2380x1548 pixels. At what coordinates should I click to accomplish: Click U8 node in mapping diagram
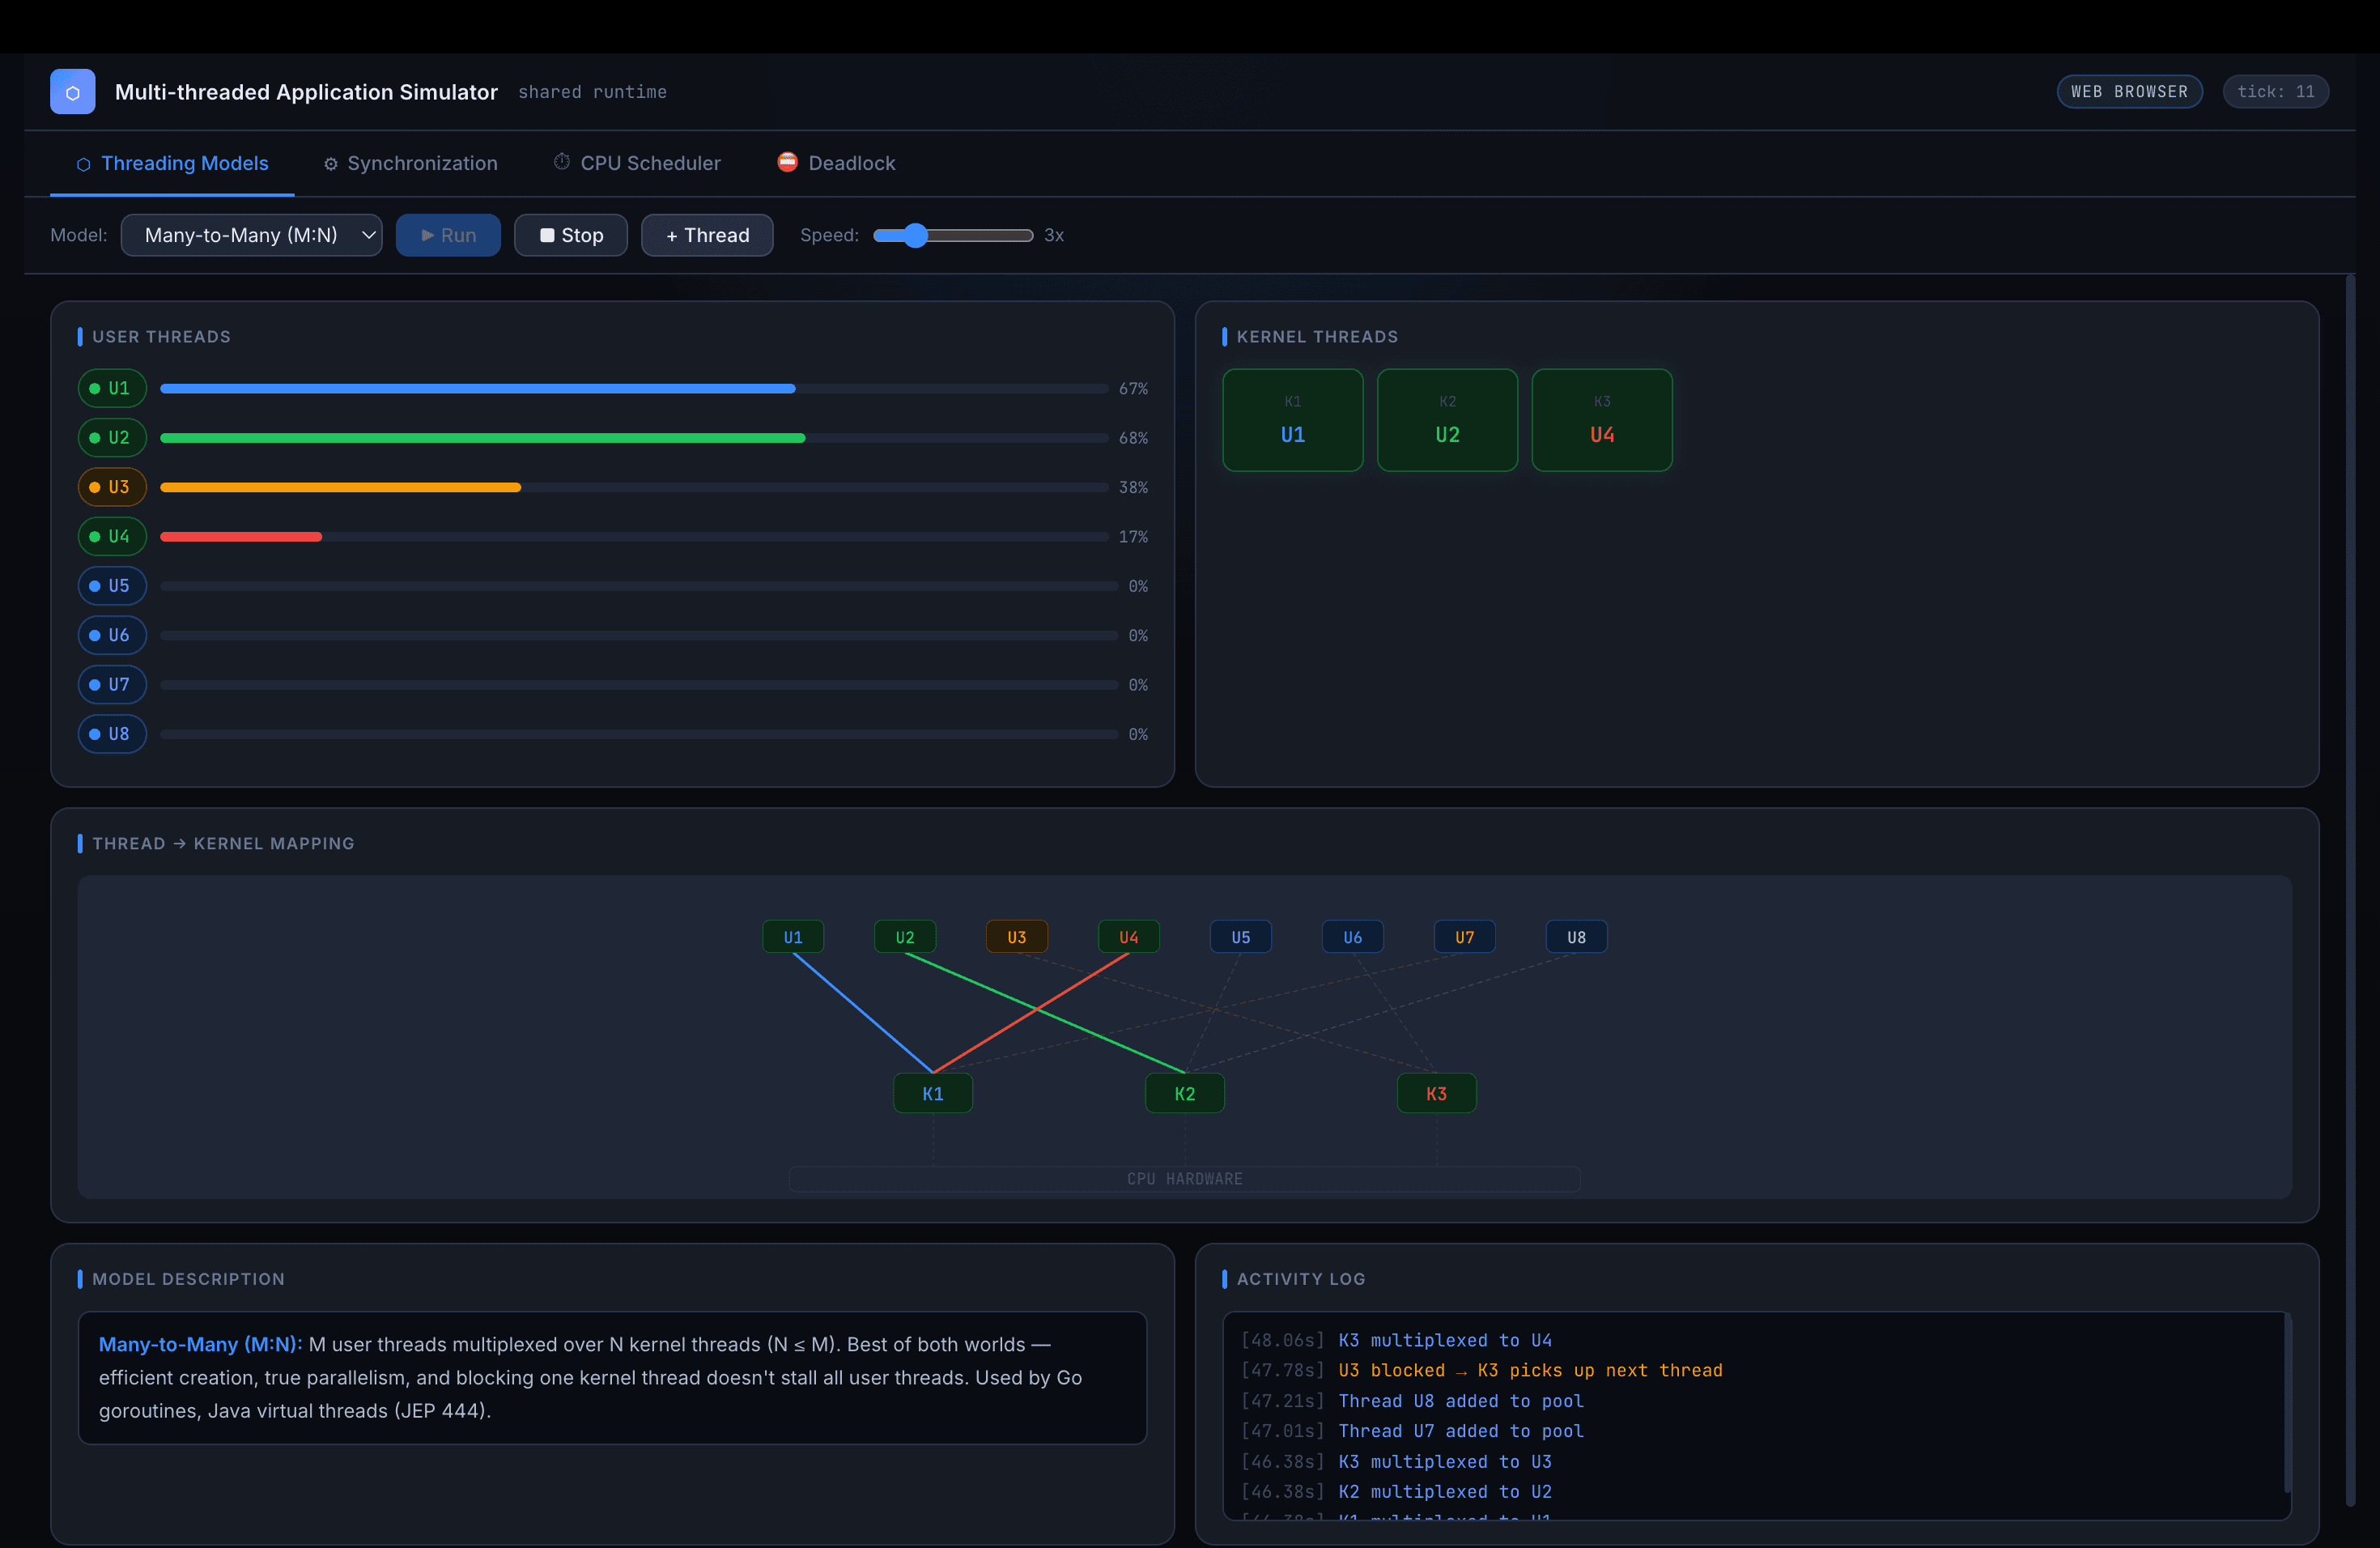tap(1577, 937)
